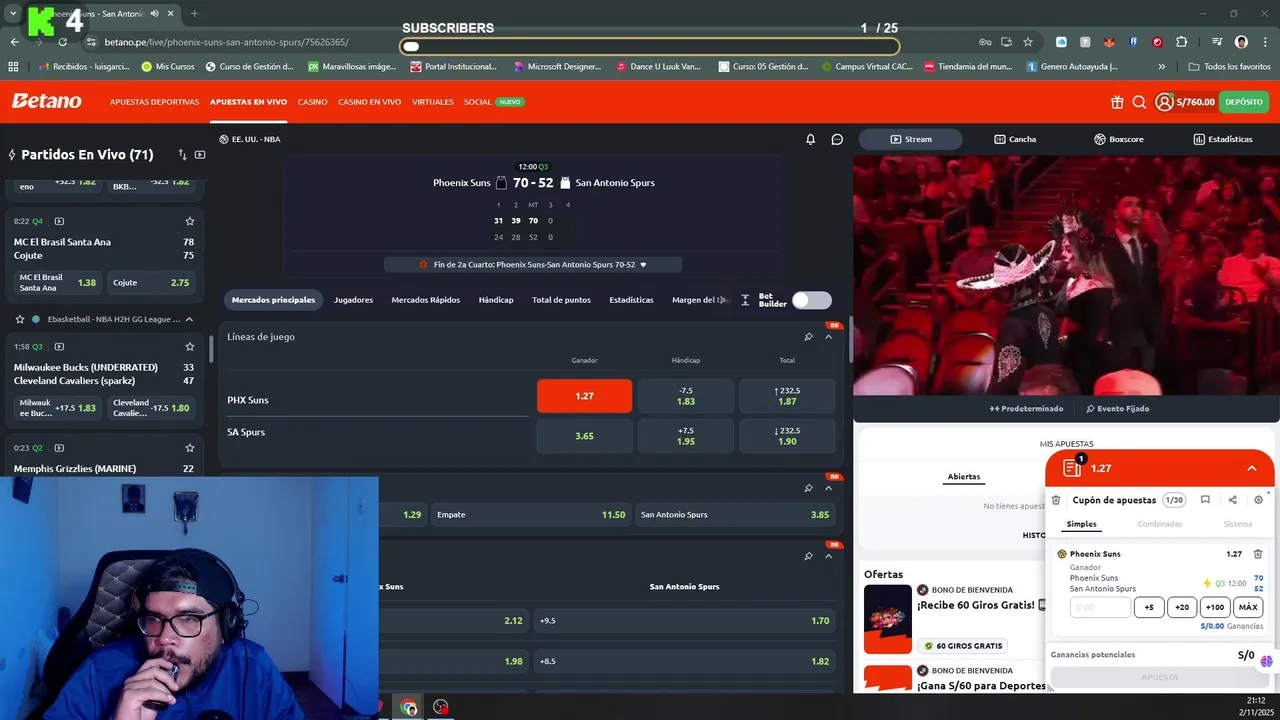Open the user account profile icon
Viewport: 1280px width, 720px height.
pos(1164,102)
